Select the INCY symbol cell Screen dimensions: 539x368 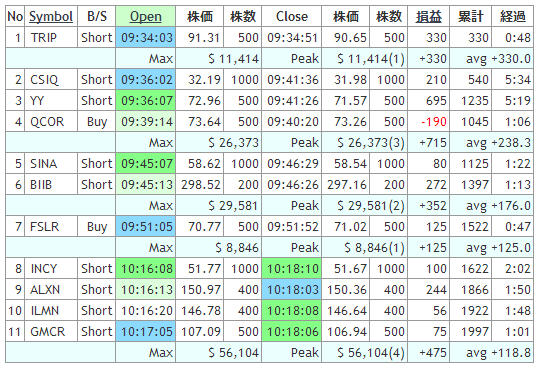pos(51,269)
